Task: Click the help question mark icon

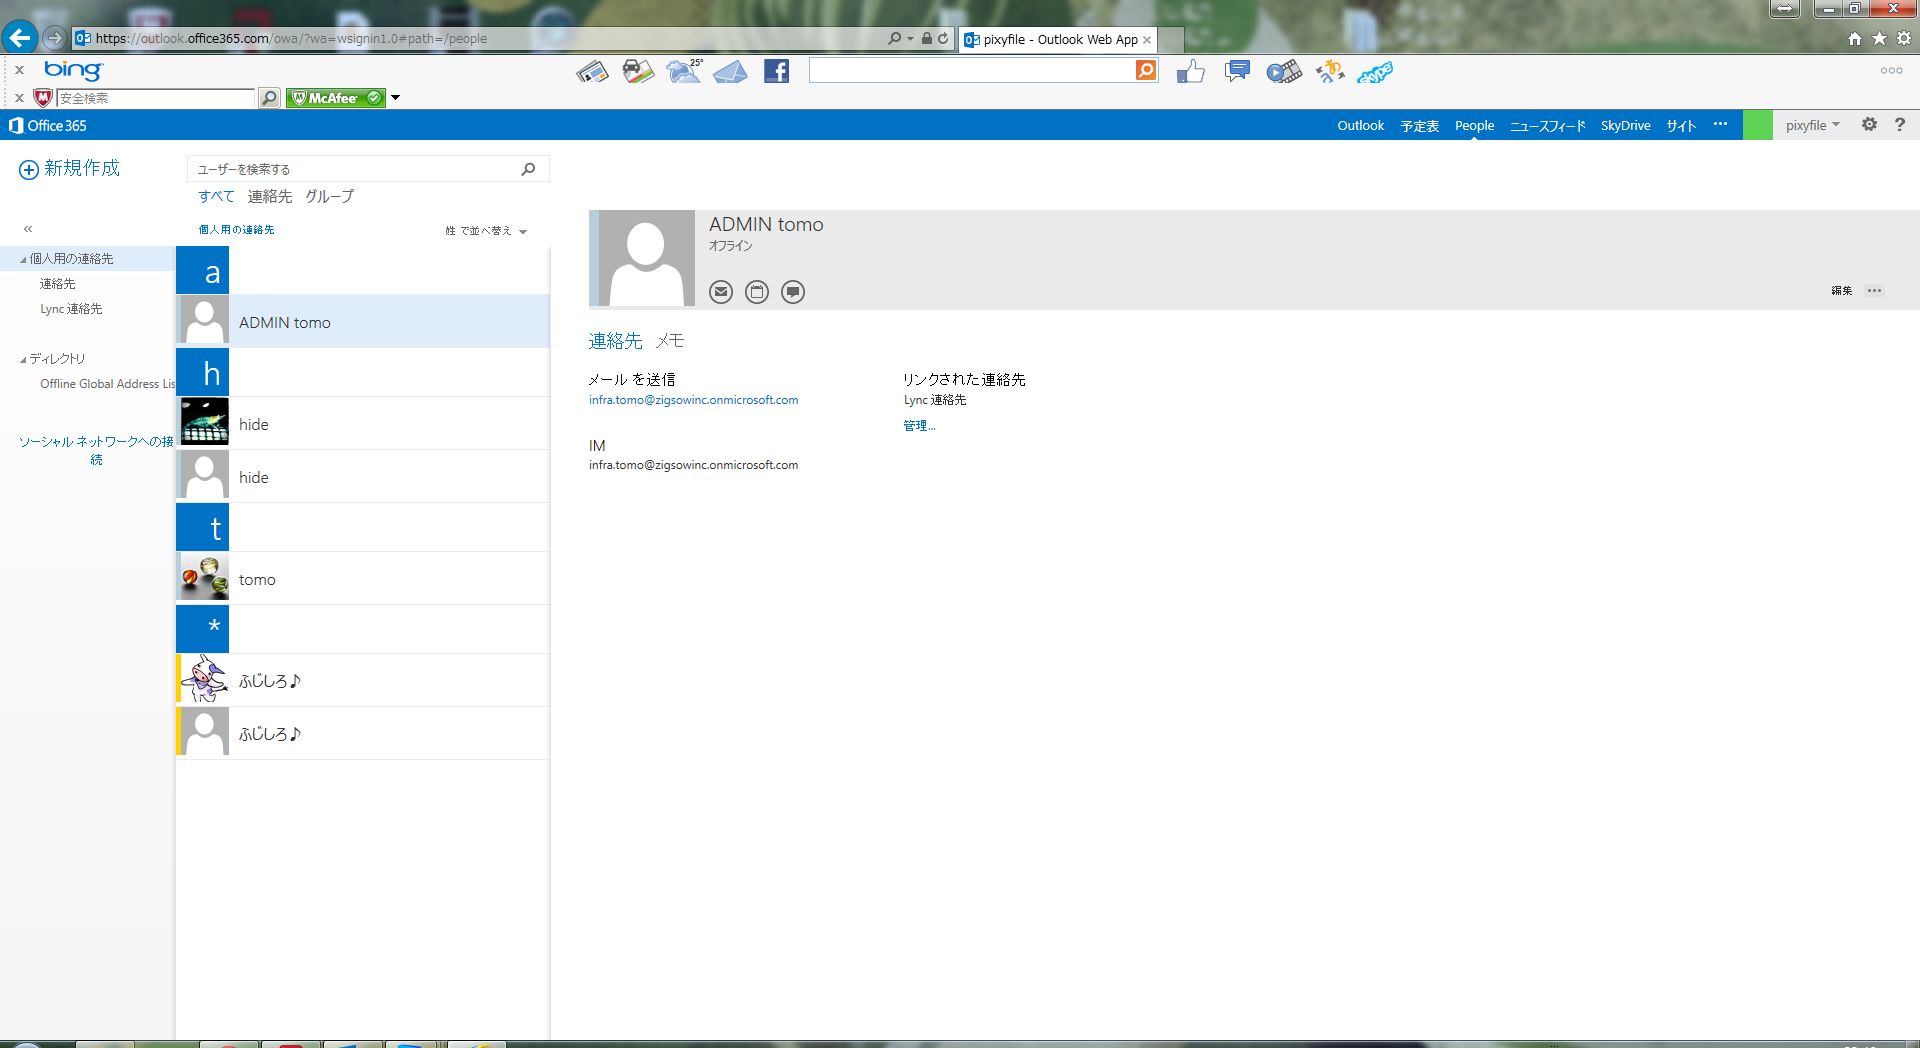Action: (1900, 125)
